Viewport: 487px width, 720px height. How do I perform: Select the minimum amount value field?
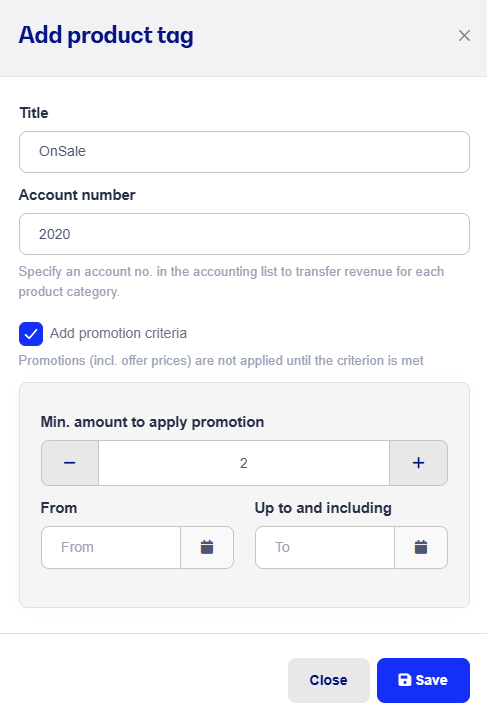pyautogui.click(x=244, y=463)
